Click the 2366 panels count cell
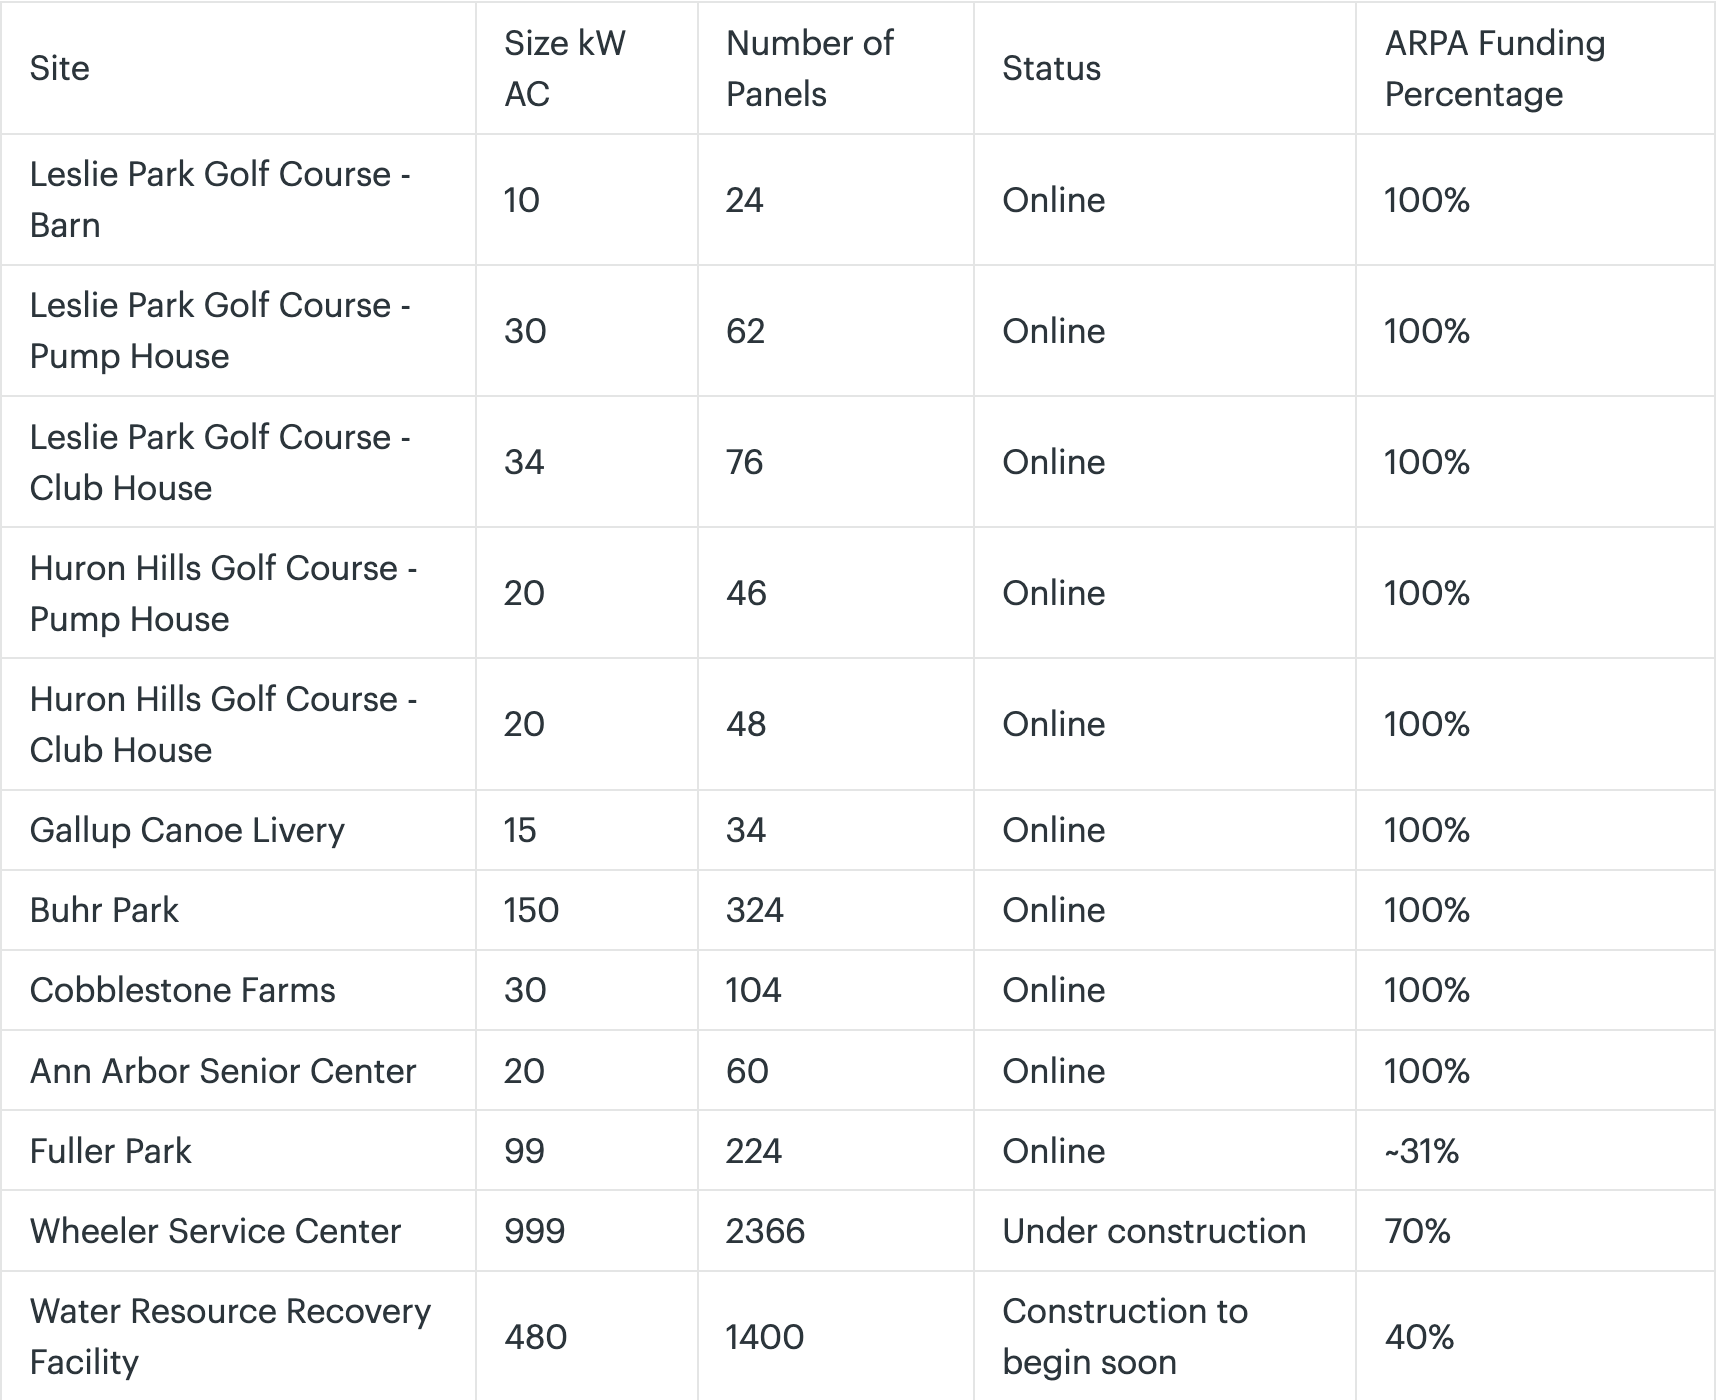 836,1231
